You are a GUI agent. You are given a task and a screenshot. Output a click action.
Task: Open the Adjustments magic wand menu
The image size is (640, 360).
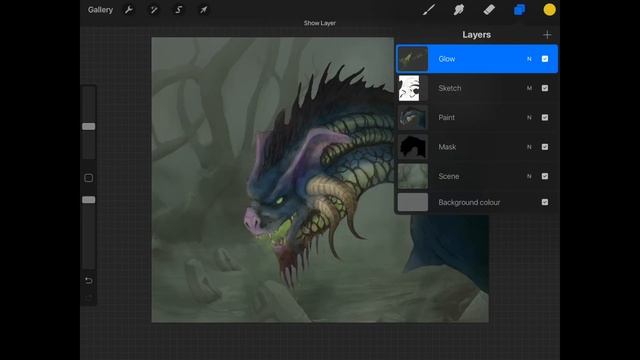pos(153,10)
